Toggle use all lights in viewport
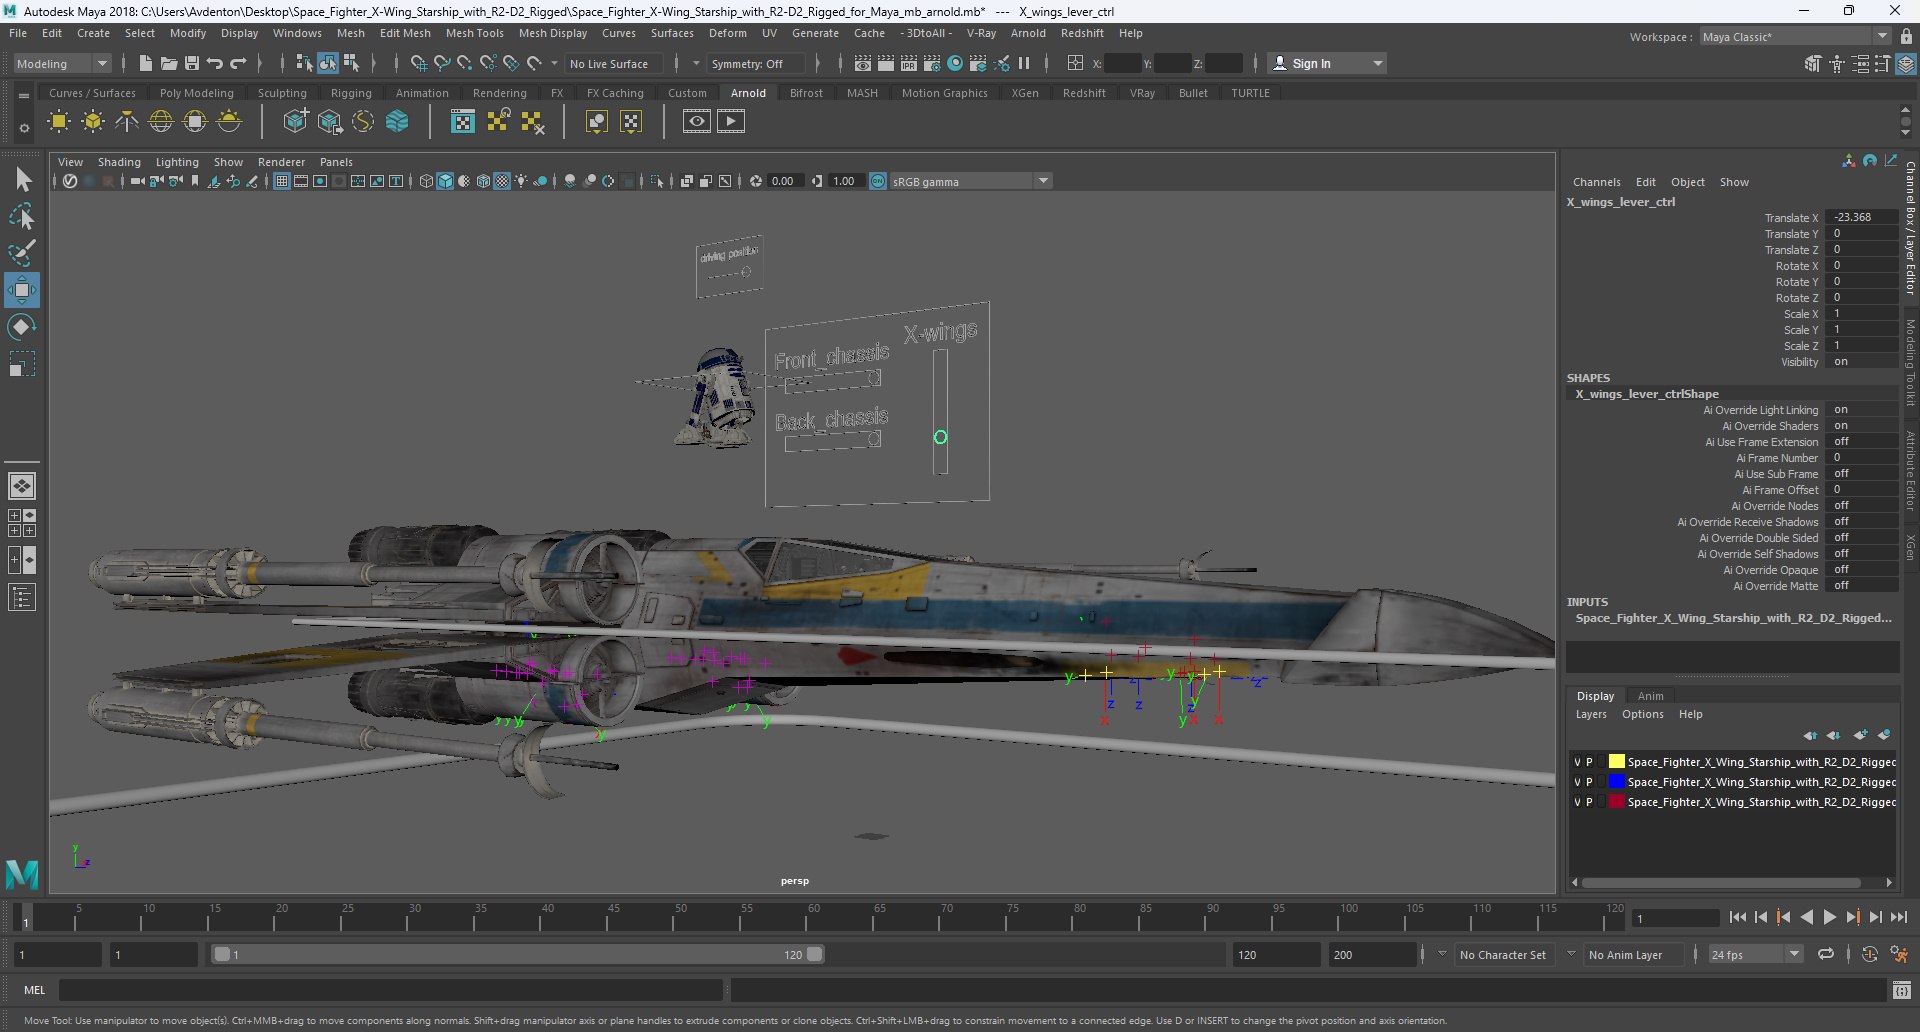Image resolution: width=1920 pixels, height=1032 pixels. [521, 181]
